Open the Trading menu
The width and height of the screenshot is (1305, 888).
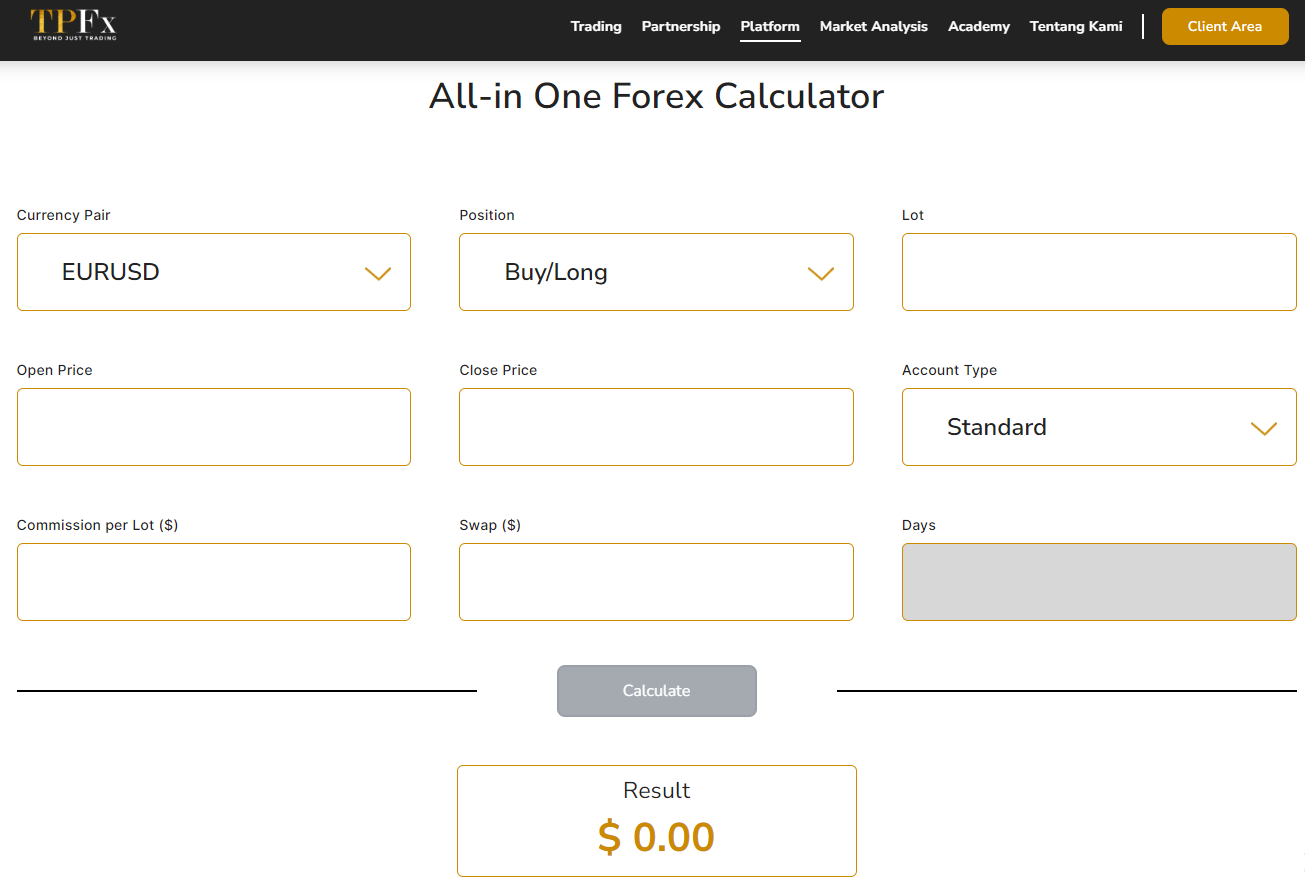click(x=596, y=26)
